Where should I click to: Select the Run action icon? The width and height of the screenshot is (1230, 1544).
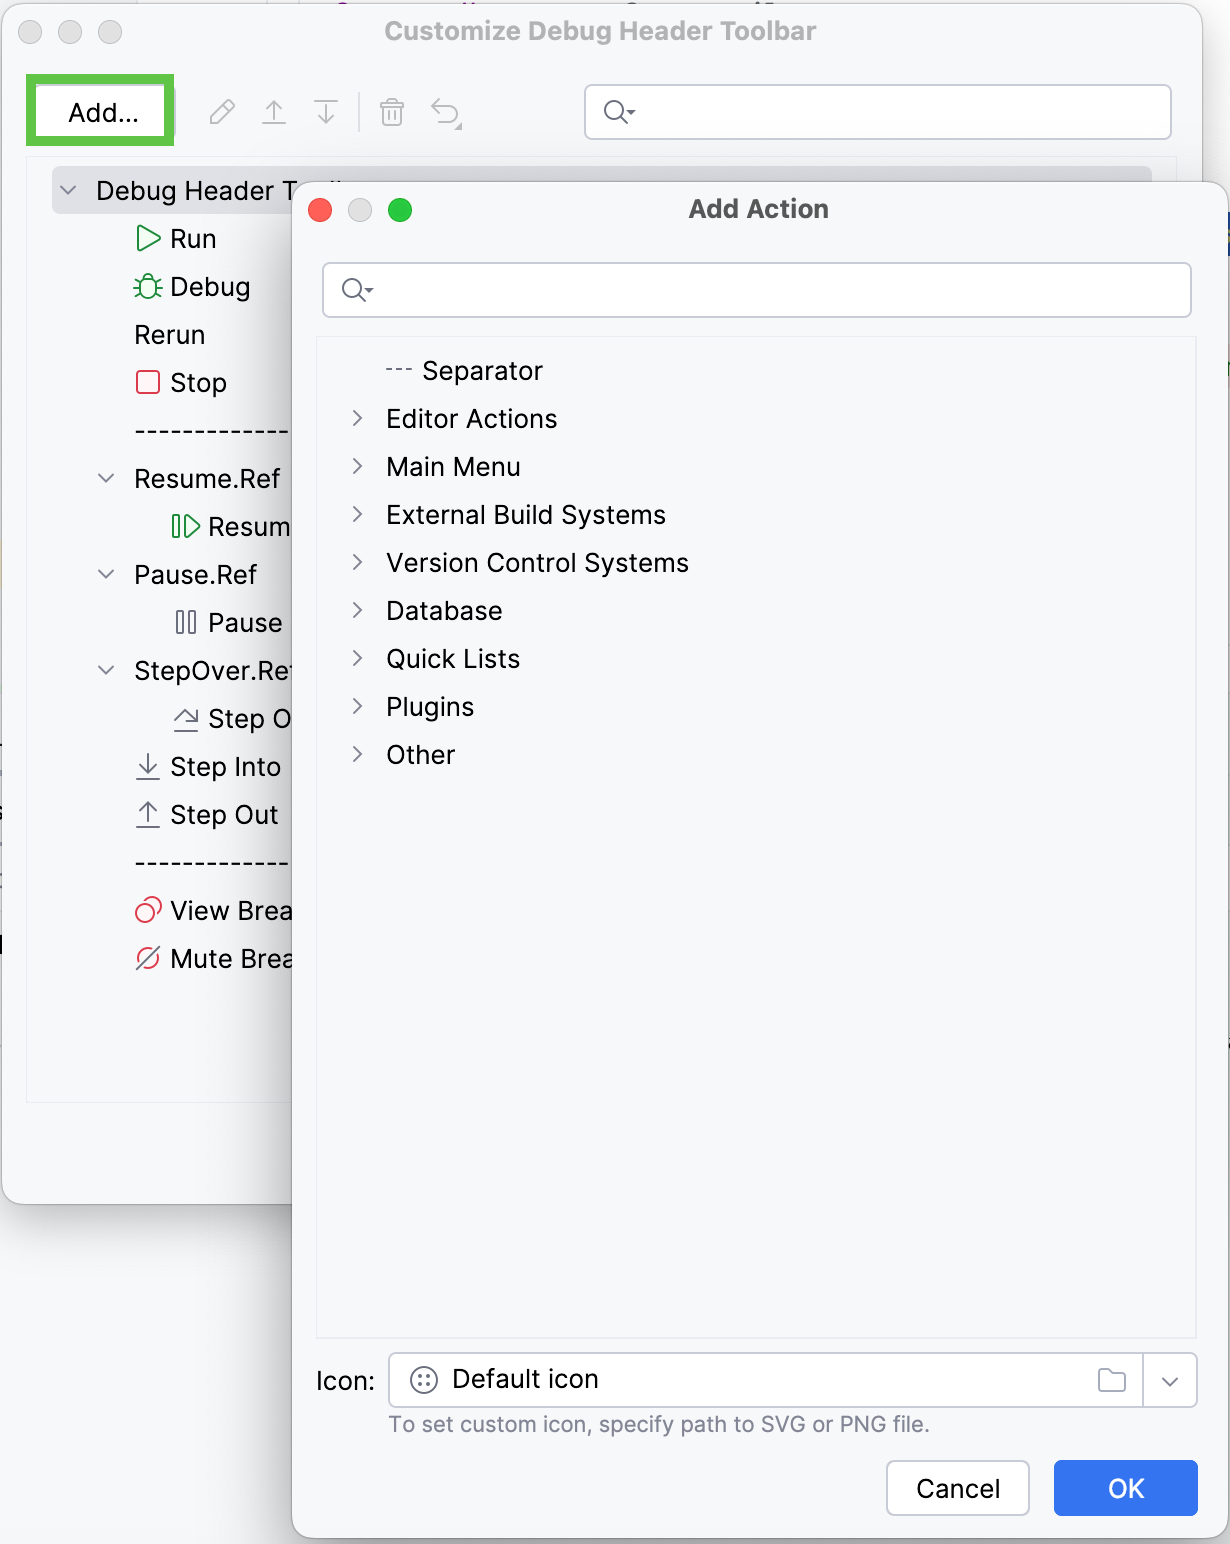[x=147, y=238]
